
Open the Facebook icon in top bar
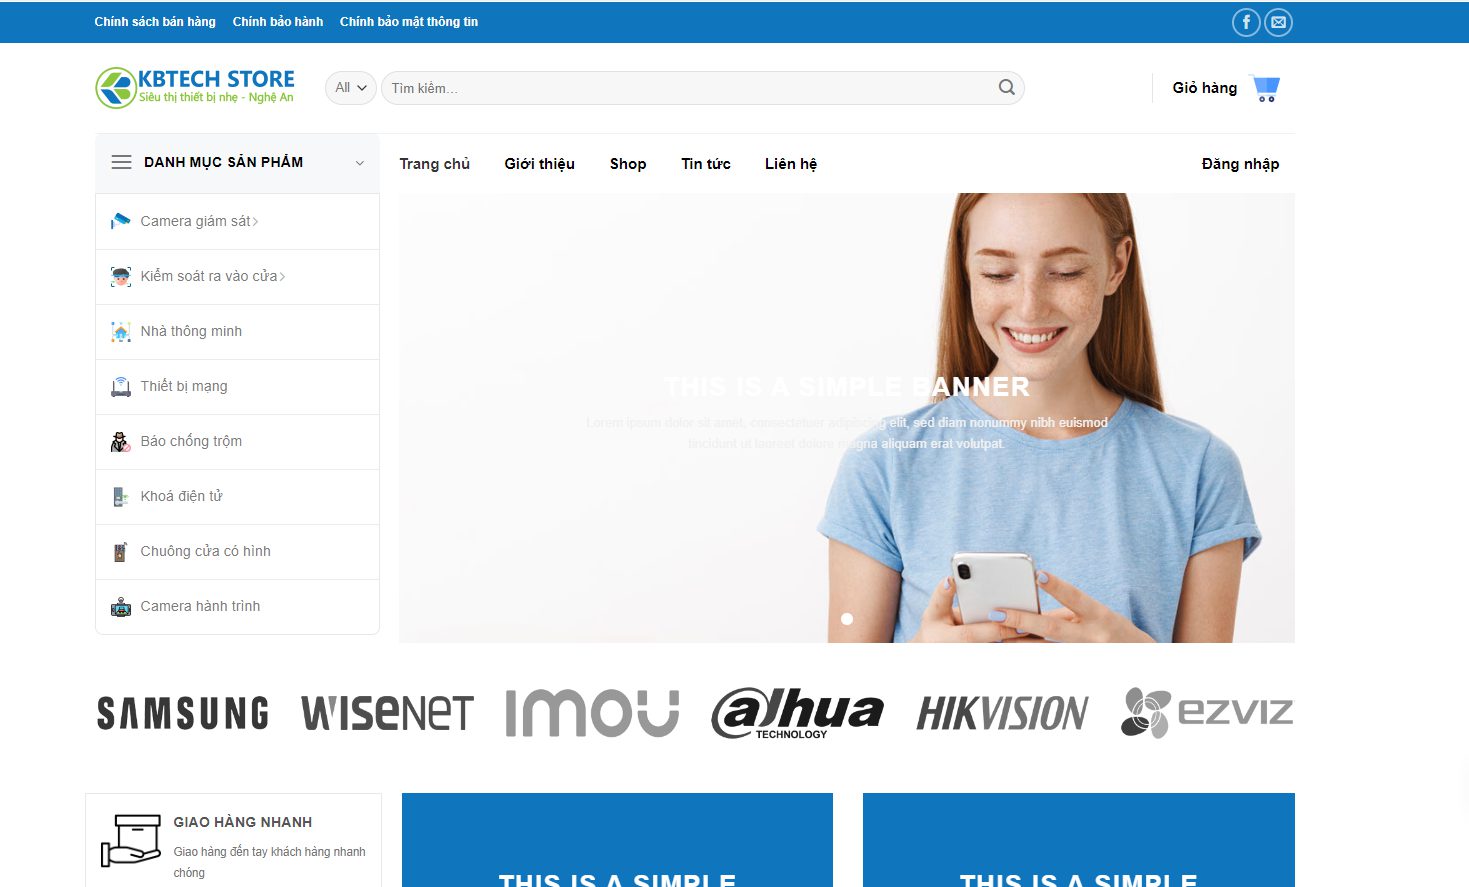[1245, 22]
